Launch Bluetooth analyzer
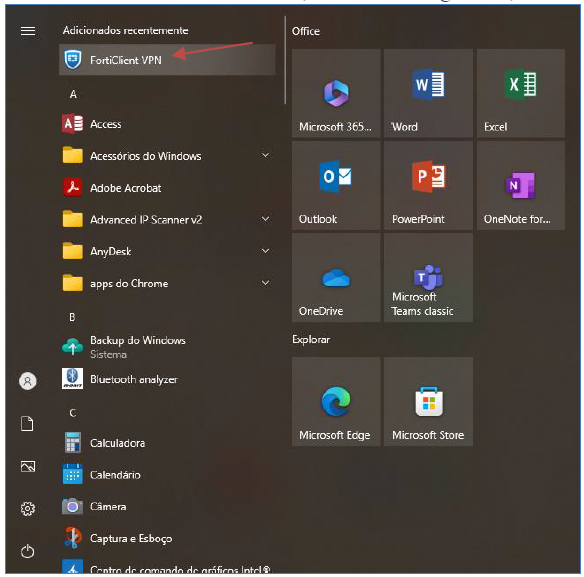This screenshot has width=584, height=577. coord(167,379)
